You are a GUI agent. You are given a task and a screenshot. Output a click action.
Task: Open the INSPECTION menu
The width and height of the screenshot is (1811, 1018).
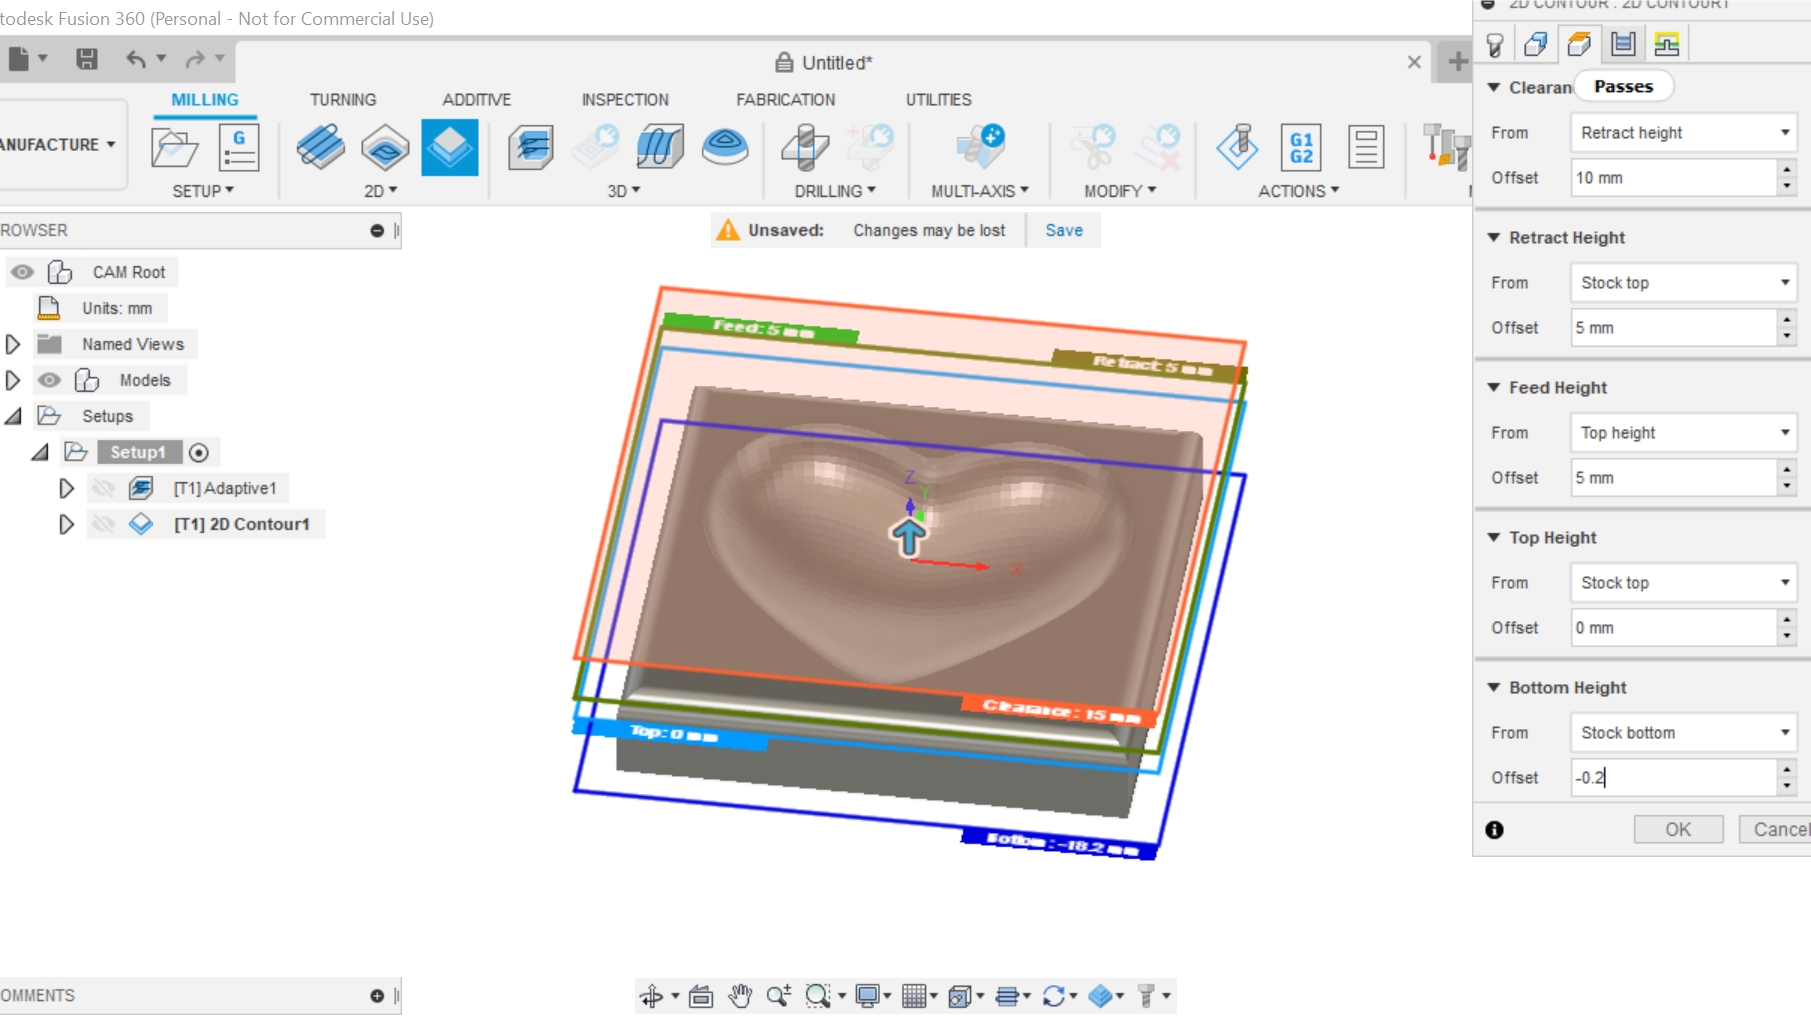[624, 99]
